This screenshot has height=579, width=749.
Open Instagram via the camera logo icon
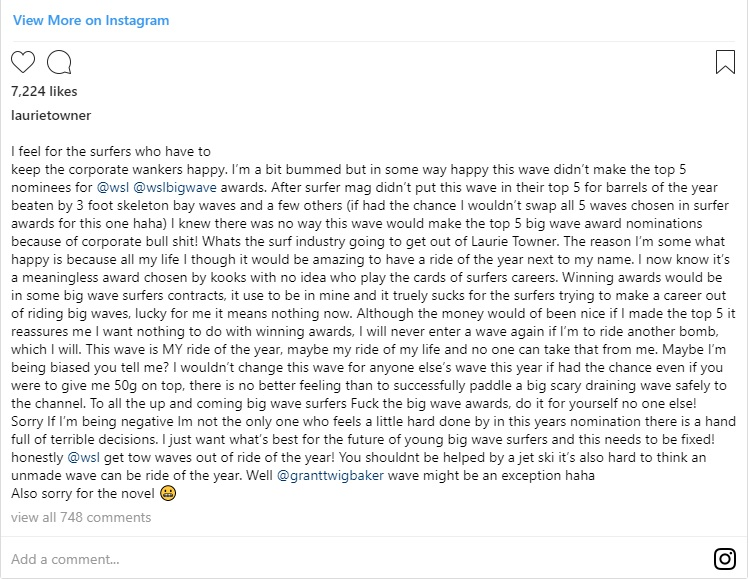(725, 558)
